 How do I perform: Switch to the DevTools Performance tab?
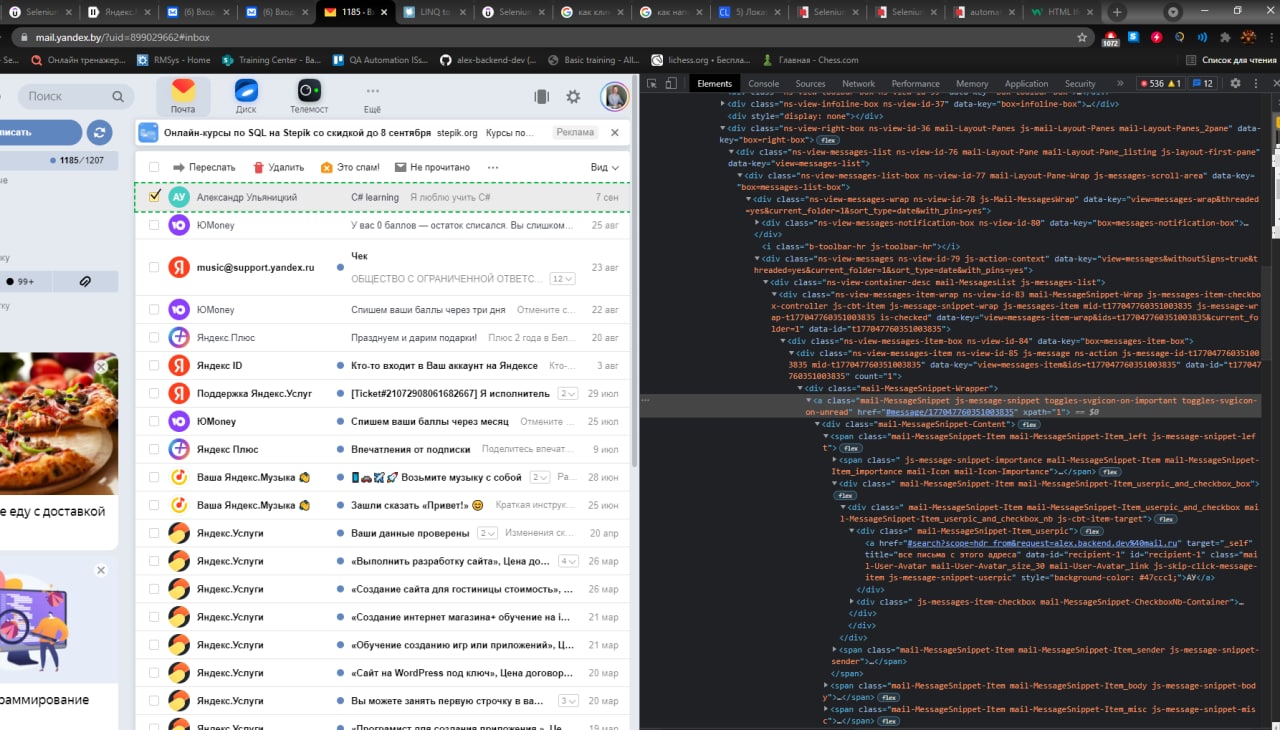pyautogui.click(x=915, y=84)
